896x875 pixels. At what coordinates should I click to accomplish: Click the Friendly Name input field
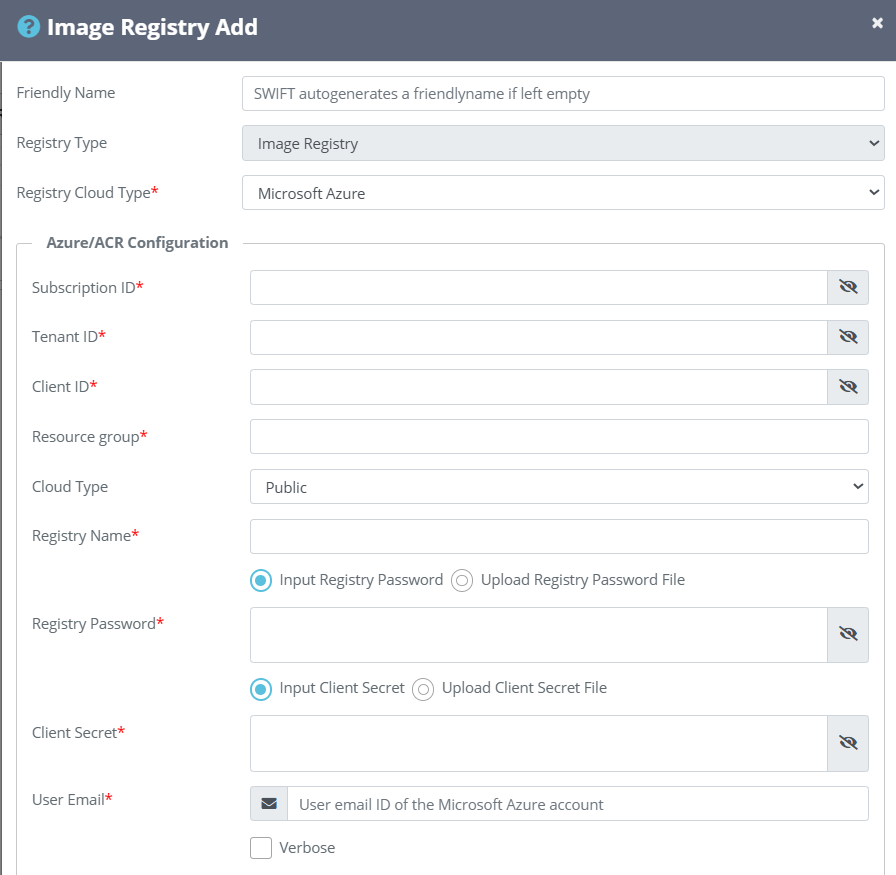(x=563, y=94)
